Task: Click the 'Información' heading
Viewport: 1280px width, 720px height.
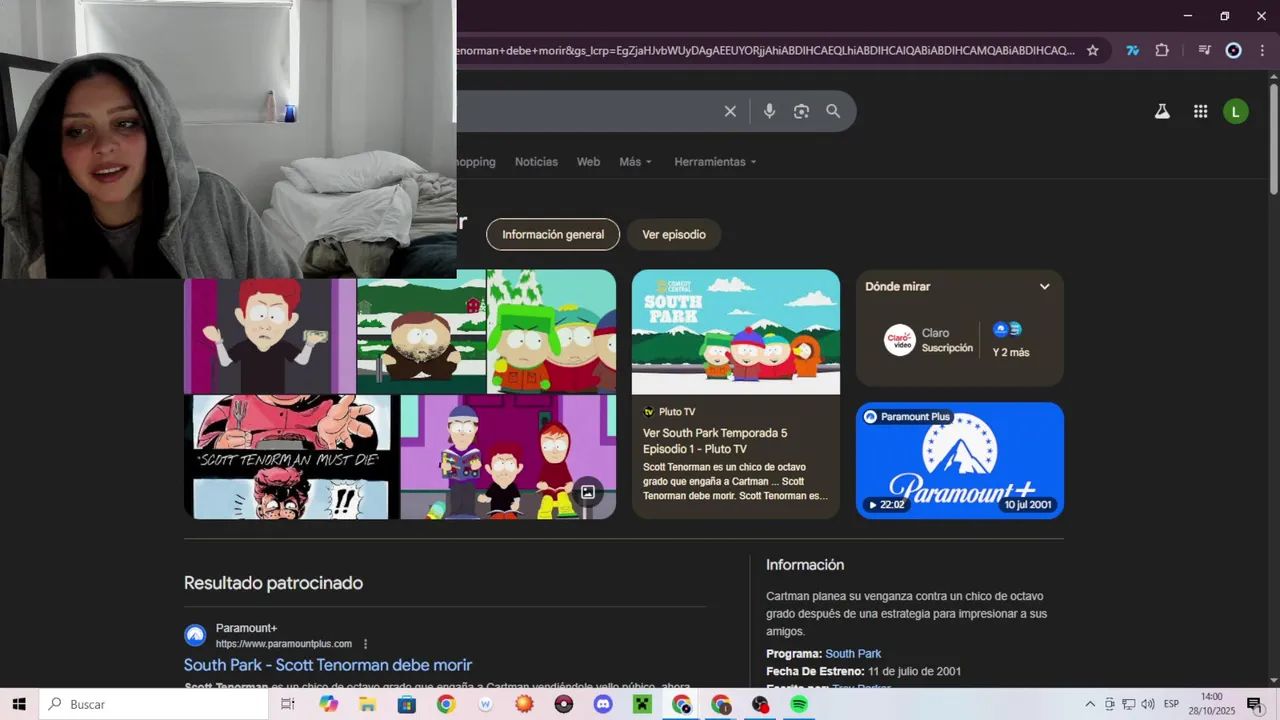Action: pos(805,565)
